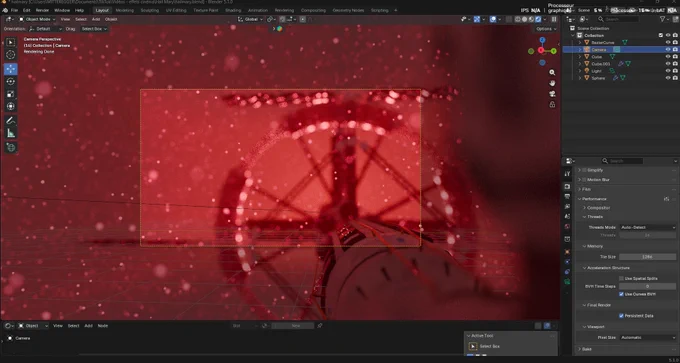Collapse the Acceleration Structure subpanel
This screenshot has height=363, width=680.
[608, 268]
